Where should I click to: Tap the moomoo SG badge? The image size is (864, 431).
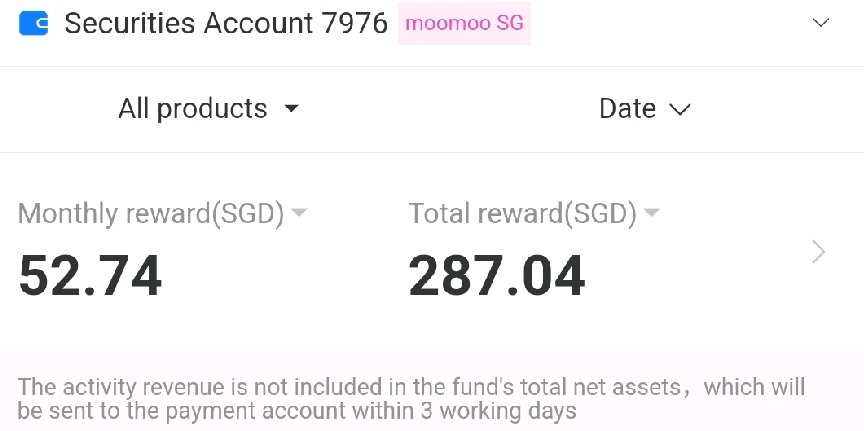tap(464, 23)
